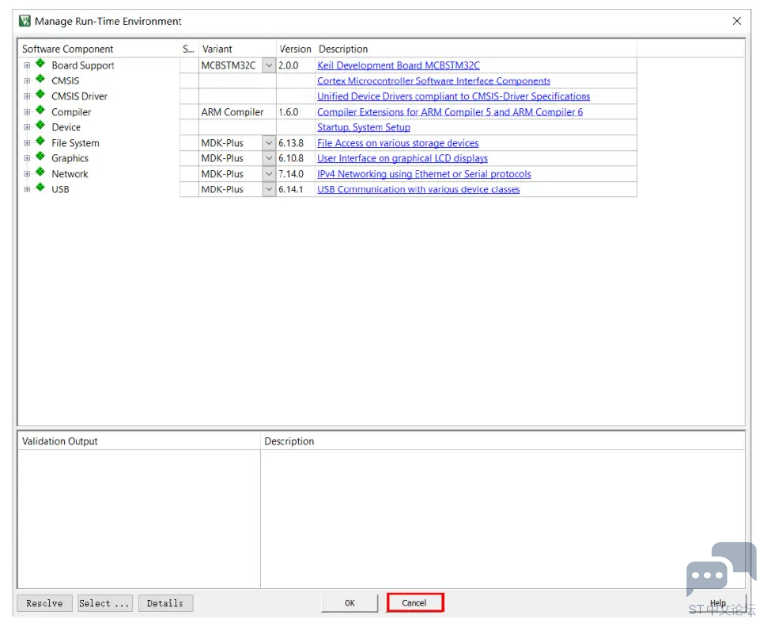Click the green diamond icon beside Compiler
The width and height of the screenshot is (765, 625).
pyautogui.click(x=40, y=110)
